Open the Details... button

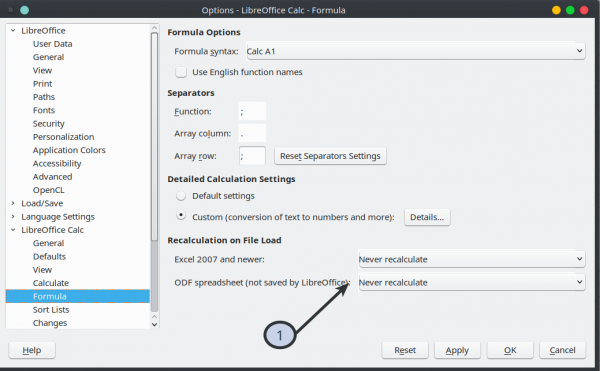click(x=427, y=217)
